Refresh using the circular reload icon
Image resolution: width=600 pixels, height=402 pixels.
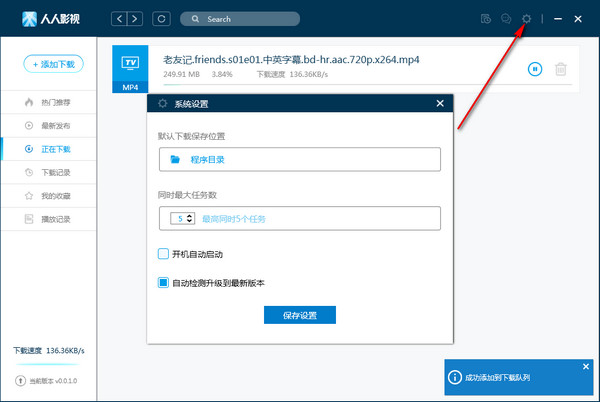(162, 19)
